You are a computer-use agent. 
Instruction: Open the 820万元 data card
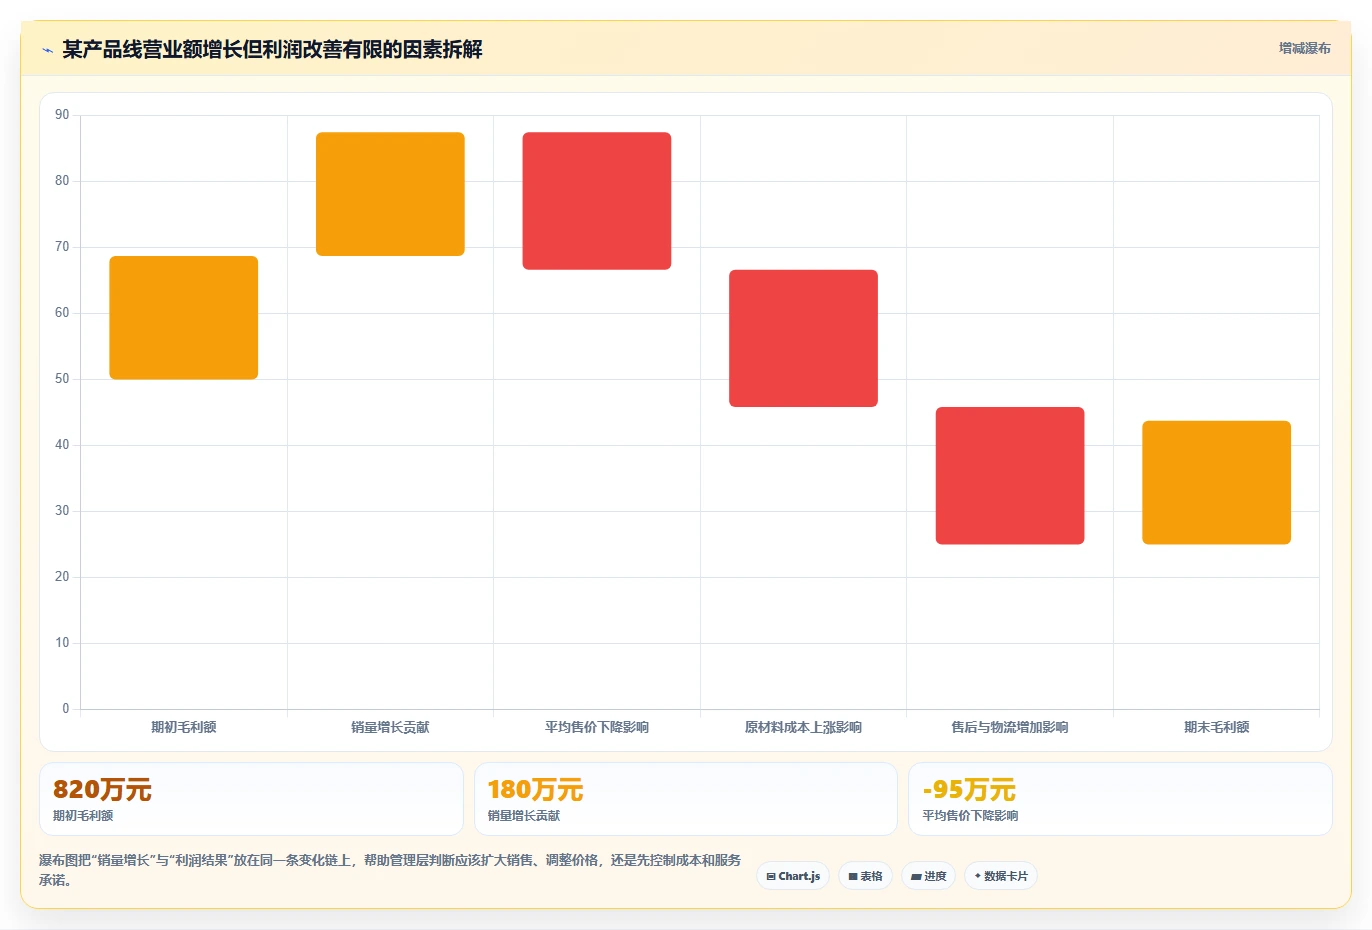251,799
